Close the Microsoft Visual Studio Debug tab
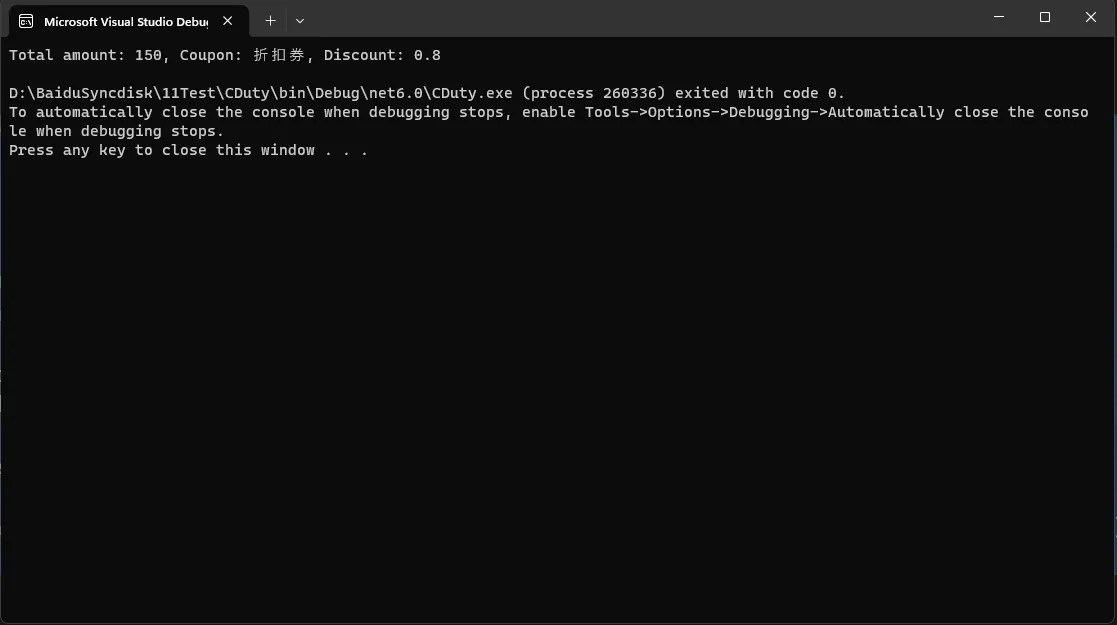The width and height of the screenshot is (1117, 625). 227,21
